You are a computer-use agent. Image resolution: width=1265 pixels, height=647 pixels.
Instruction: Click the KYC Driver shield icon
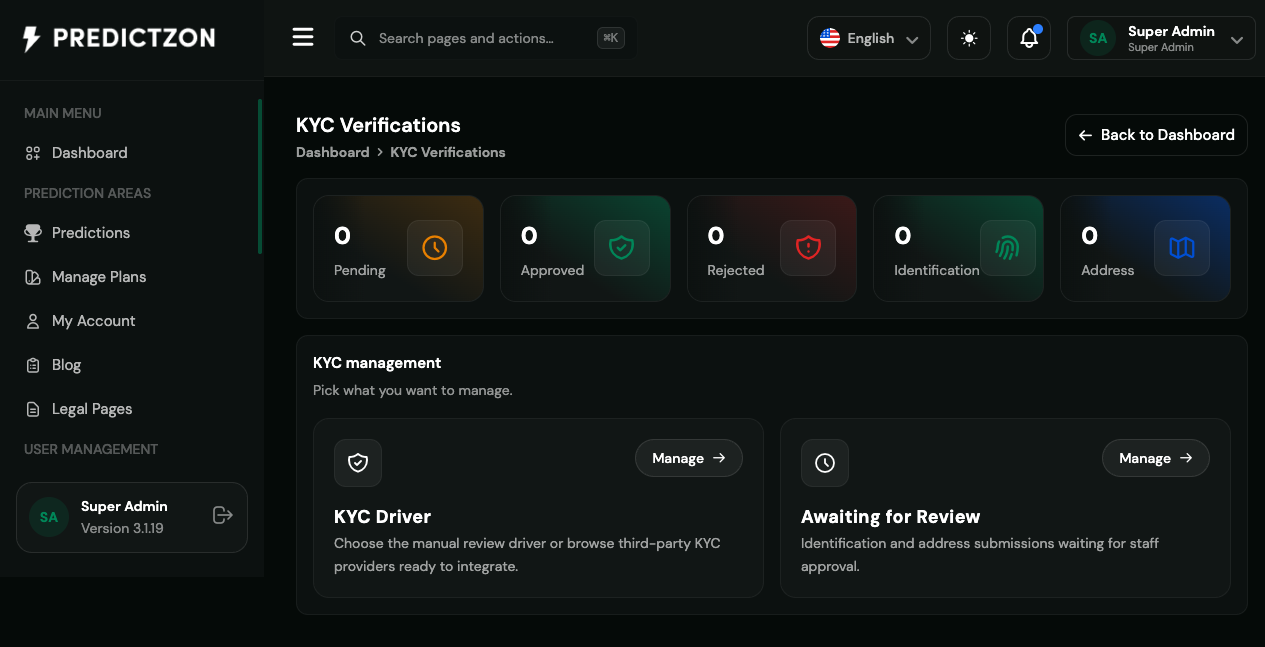(x=358, y=463)
